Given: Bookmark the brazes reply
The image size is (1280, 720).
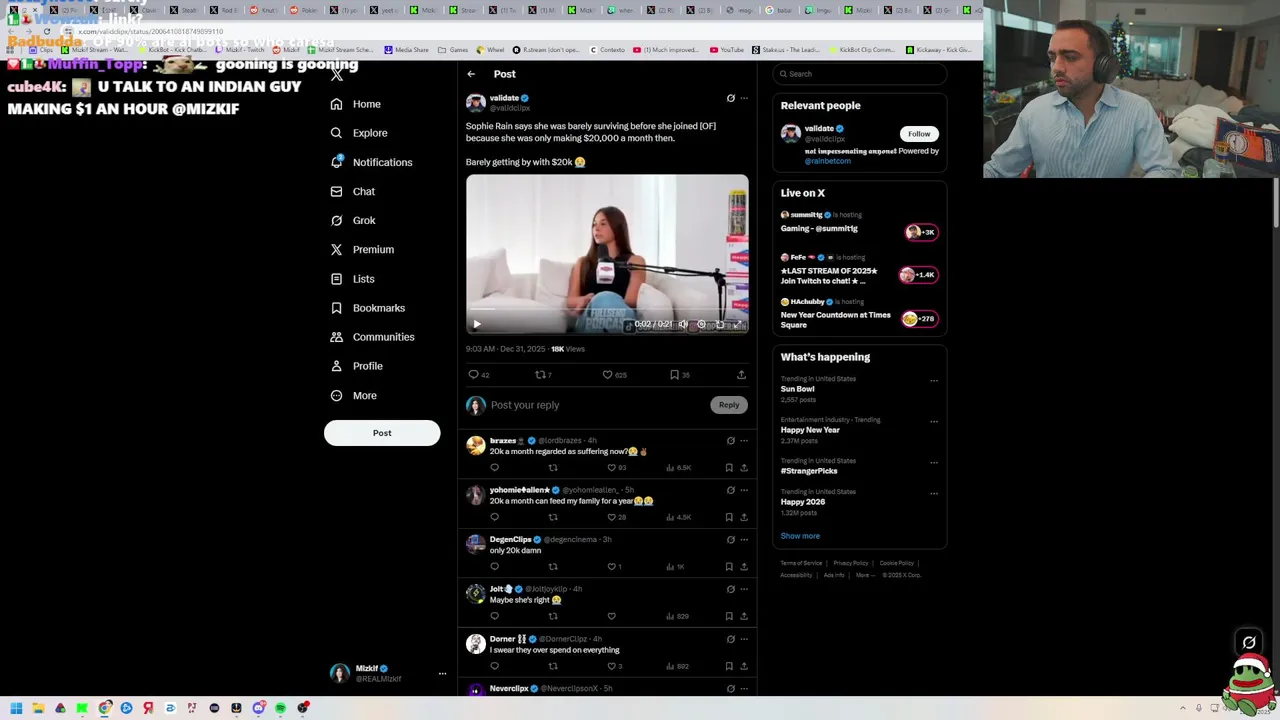Looking at the screenshot, I should click(x=729, y=468).
